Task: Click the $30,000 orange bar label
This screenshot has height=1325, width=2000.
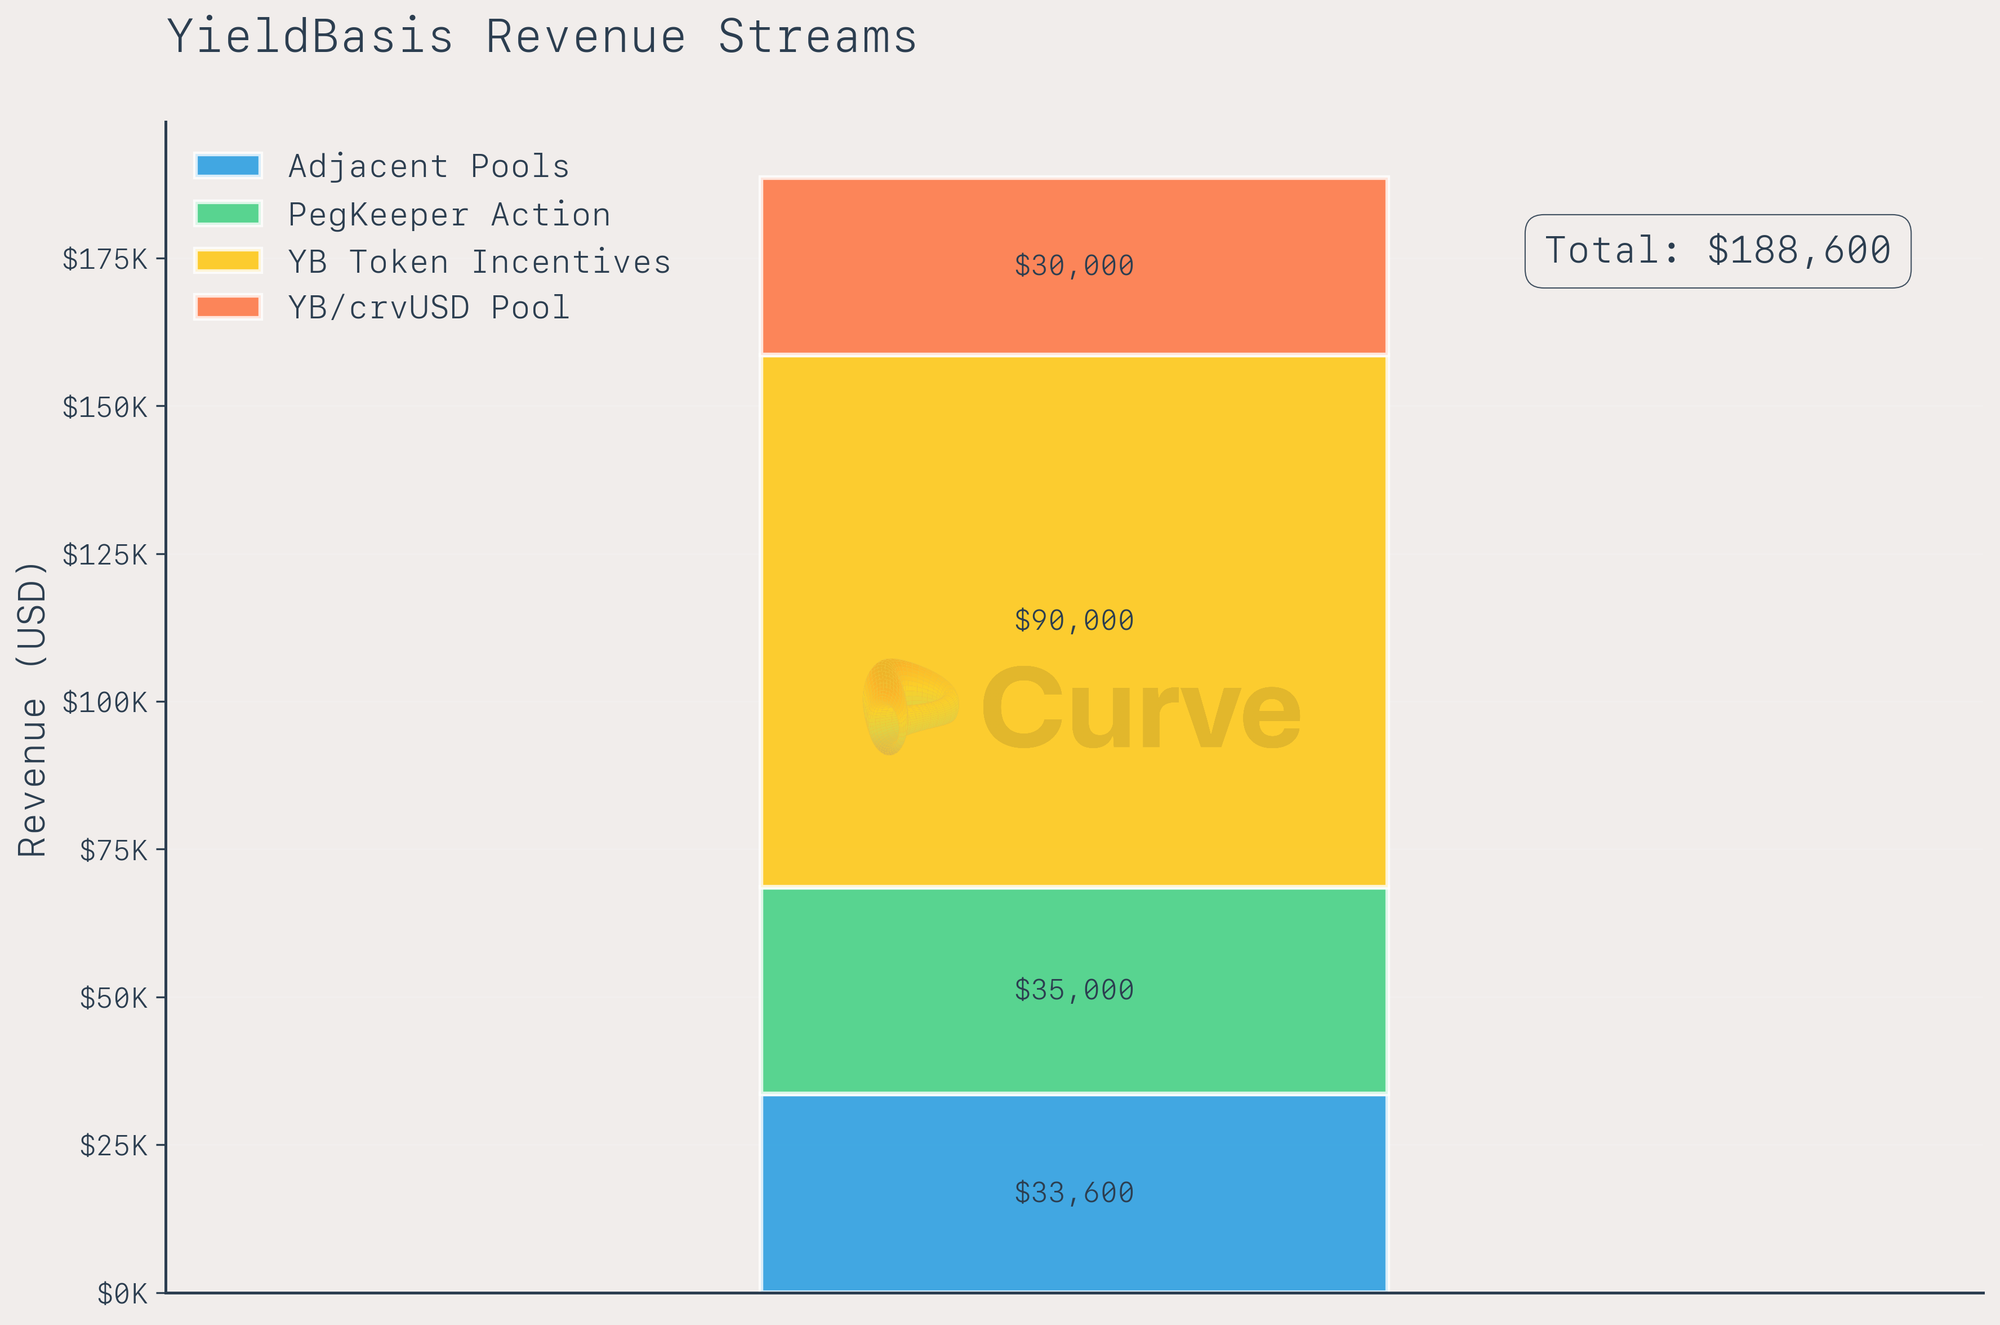Action: coord(1074,266)
